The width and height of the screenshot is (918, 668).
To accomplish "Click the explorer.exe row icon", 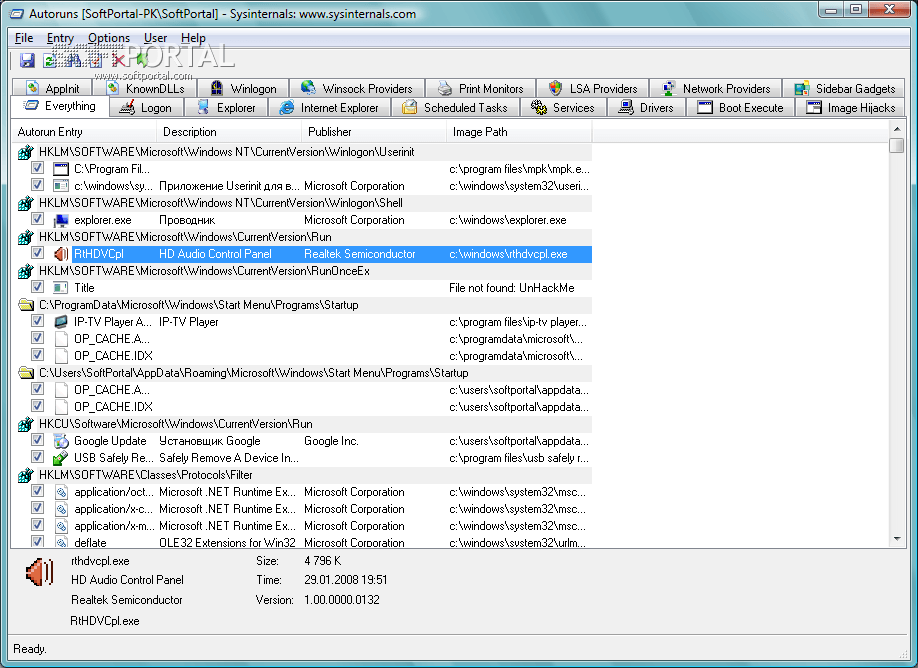I will pos(61,220).
